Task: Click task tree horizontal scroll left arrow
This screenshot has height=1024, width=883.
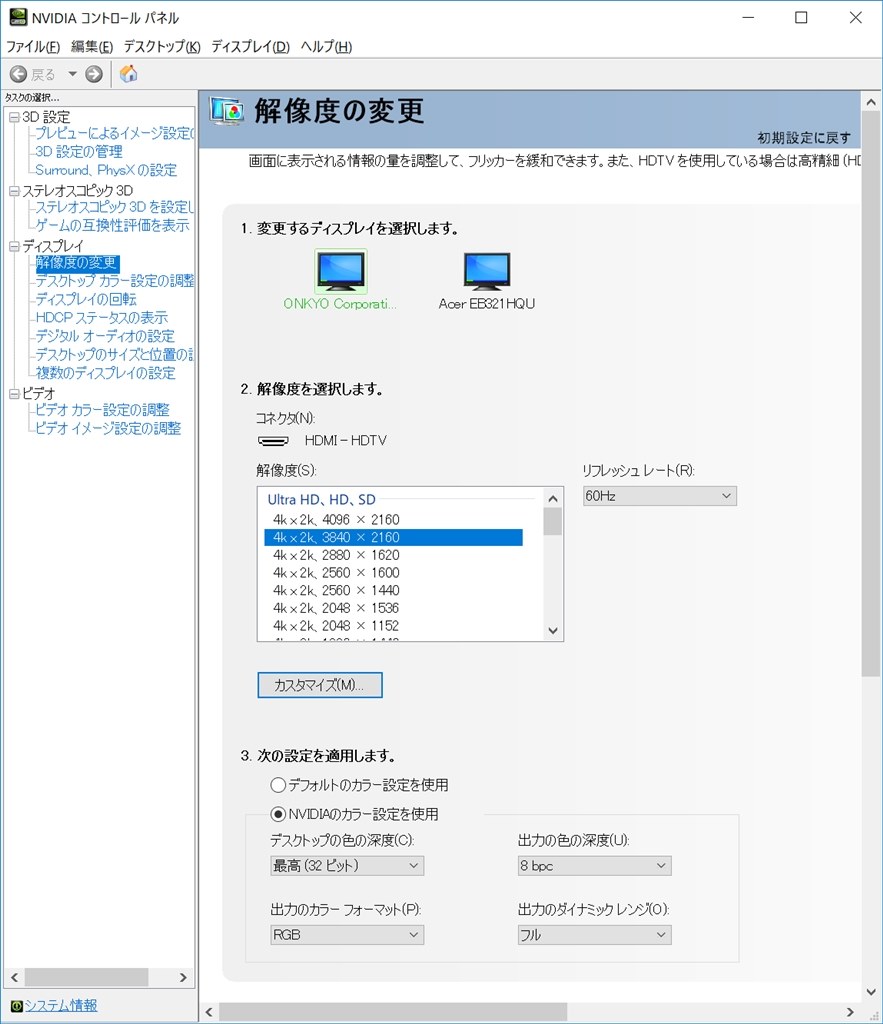Action: (x=14, y=978)
